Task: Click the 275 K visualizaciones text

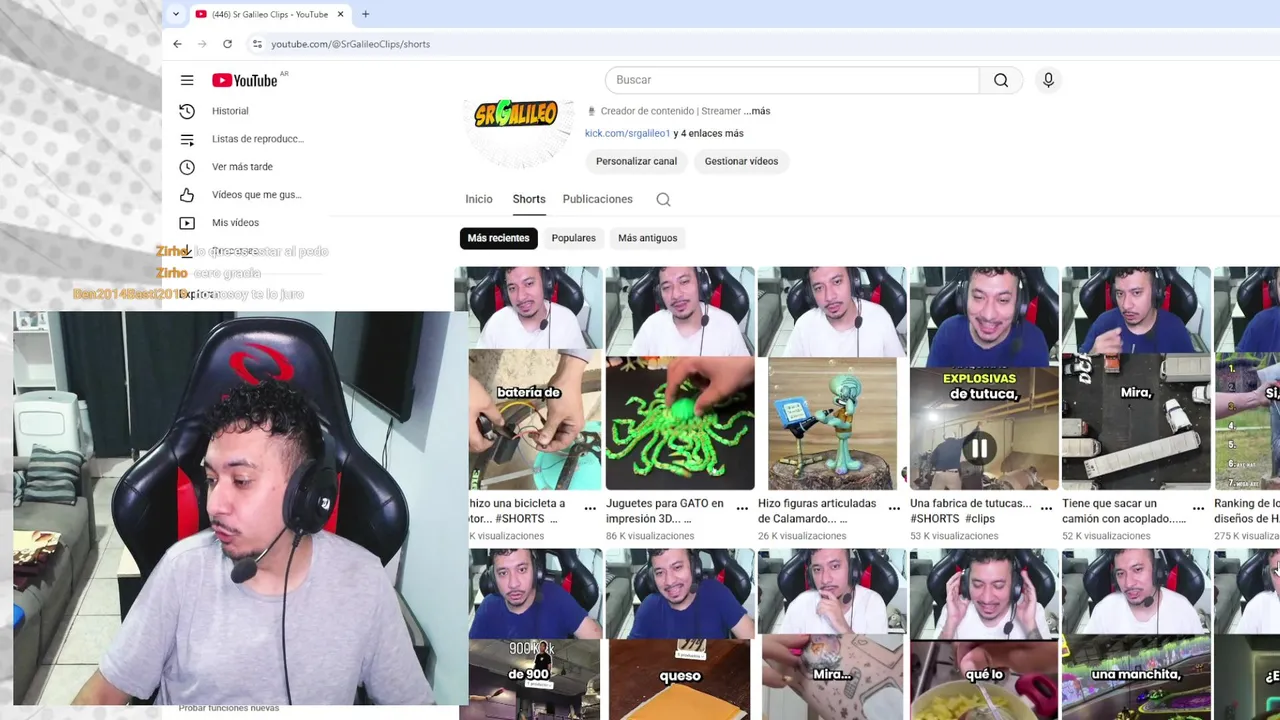Action: coord(1246,536)
